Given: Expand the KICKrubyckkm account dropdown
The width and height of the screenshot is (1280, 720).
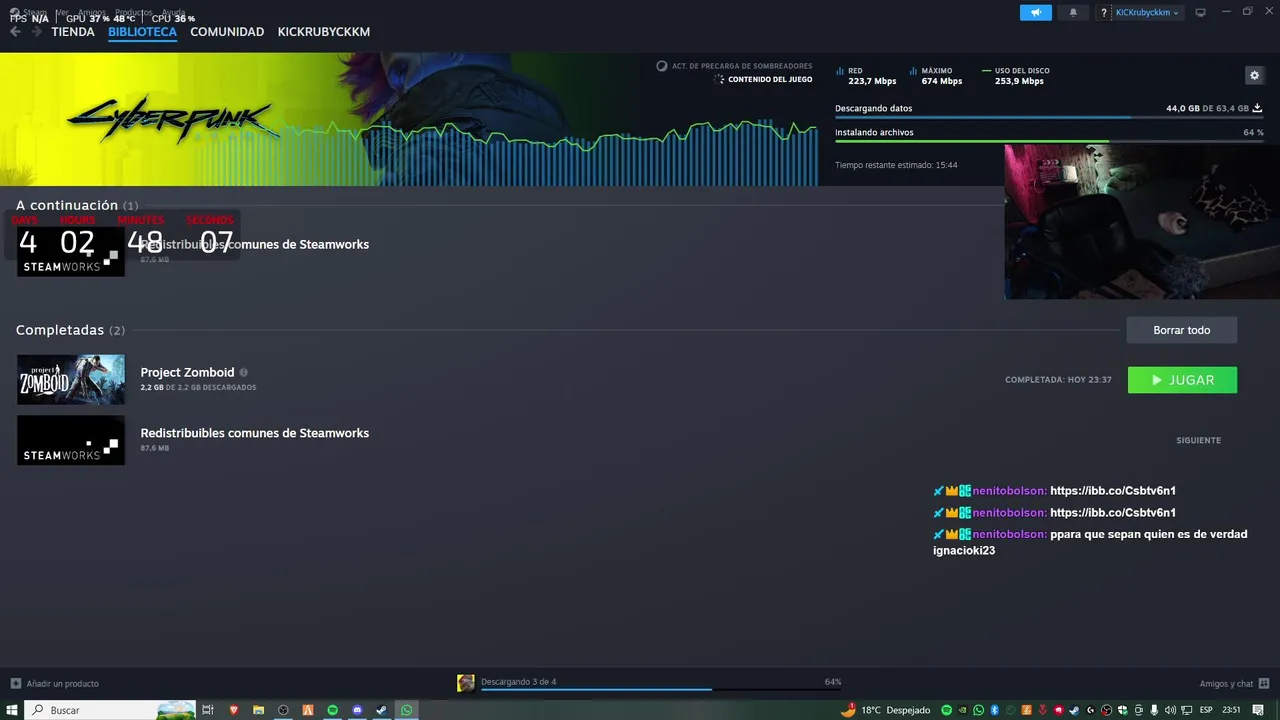Looking at the screenshot, I should (x=1147, y=13).
